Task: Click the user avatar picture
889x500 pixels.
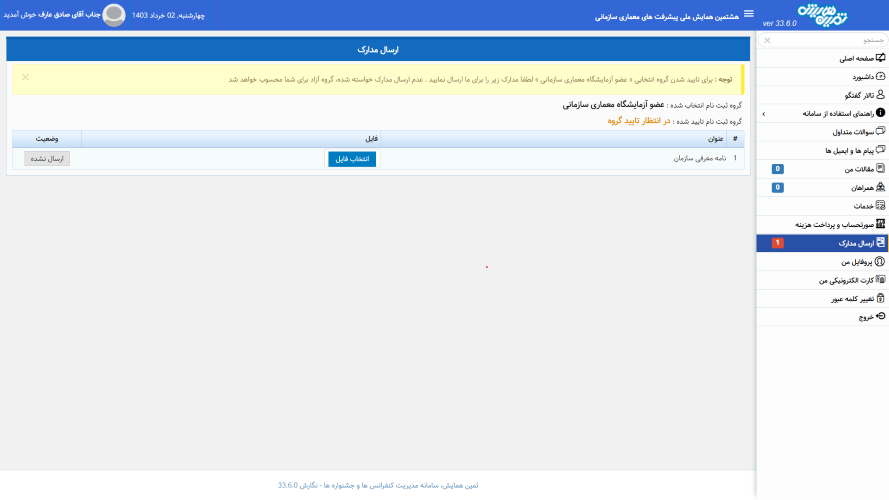Action: pyautogui.click(x=114, y=15)
